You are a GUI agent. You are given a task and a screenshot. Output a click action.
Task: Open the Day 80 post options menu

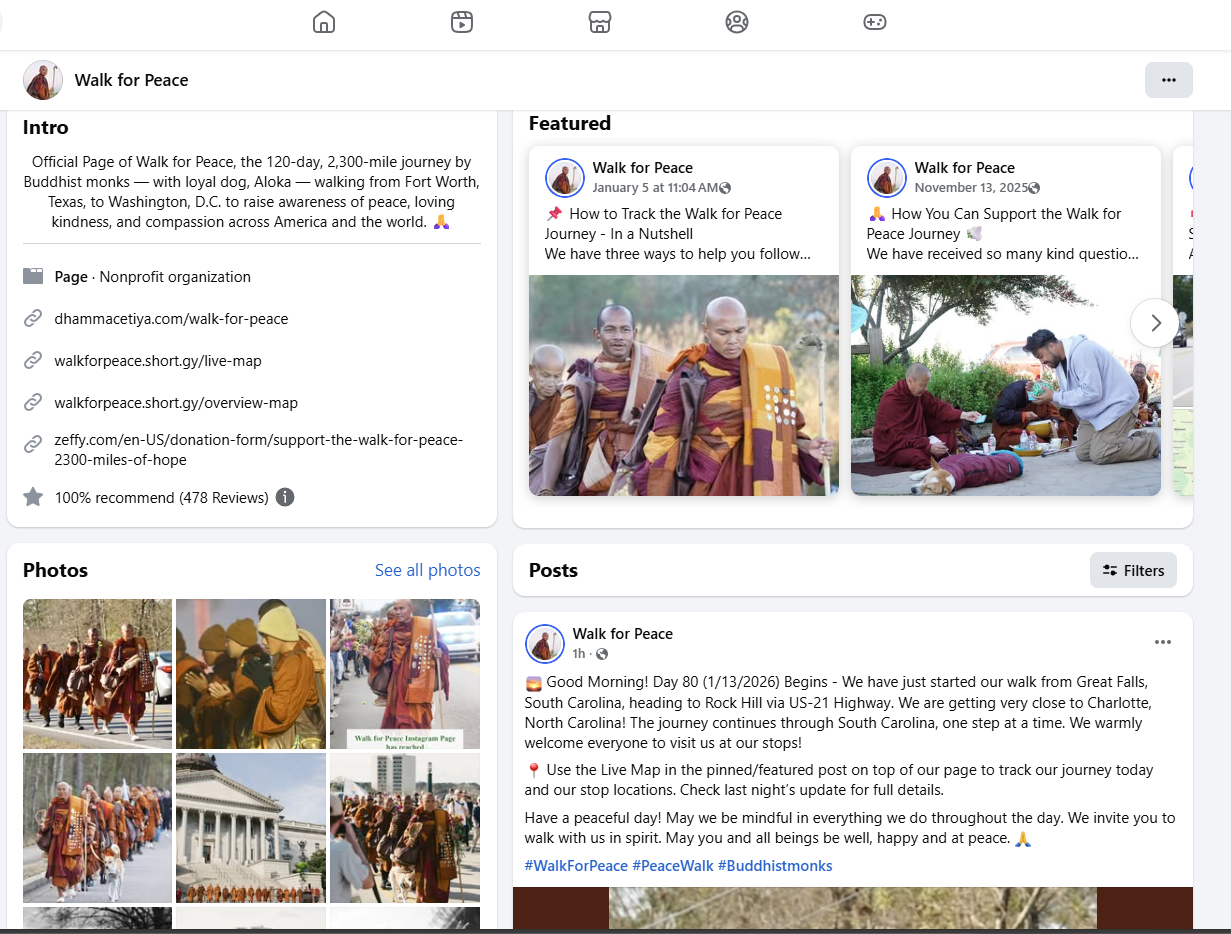tap(1162, 642)
